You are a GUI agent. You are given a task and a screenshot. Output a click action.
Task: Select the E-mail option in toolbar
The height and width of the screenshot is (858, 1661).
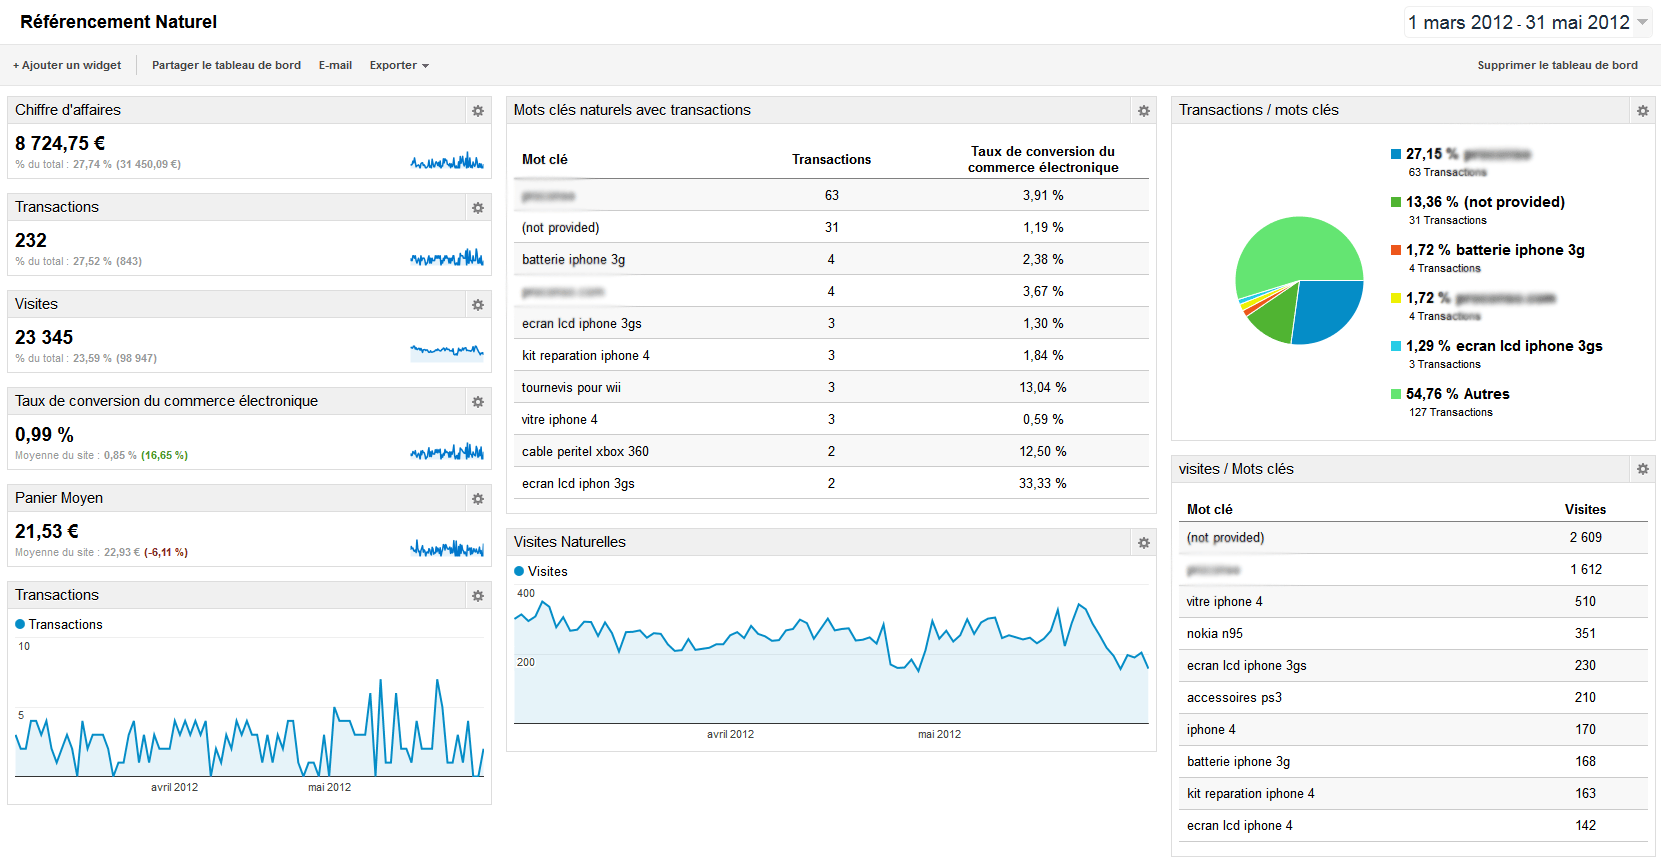(335, 66)
